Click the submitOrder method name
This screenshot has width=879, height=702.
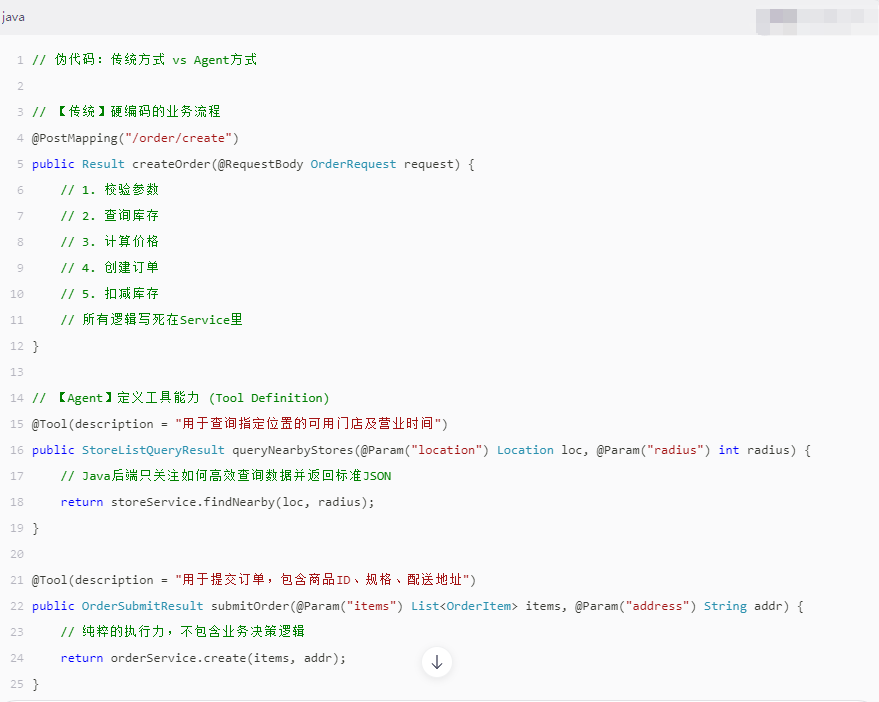250,606
